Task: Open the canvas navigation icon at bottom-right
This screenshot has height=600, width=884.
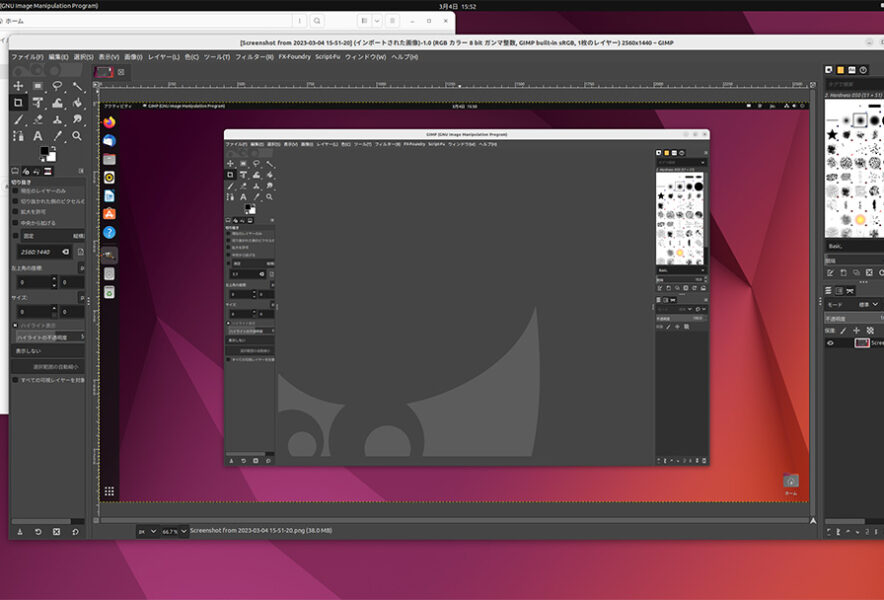Action: coord(813,520)
